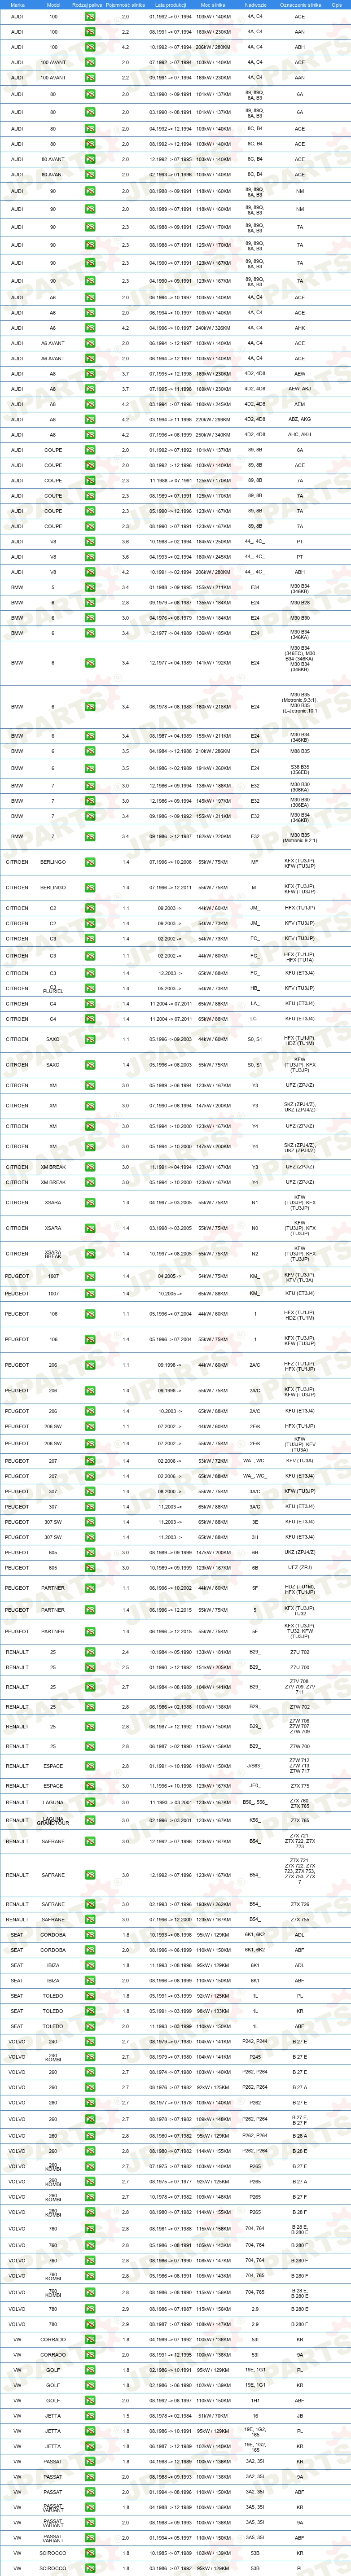351x2576 pixels.
Task: Select the AHC, AKH engine code cell
Action: tap(300, 435)
